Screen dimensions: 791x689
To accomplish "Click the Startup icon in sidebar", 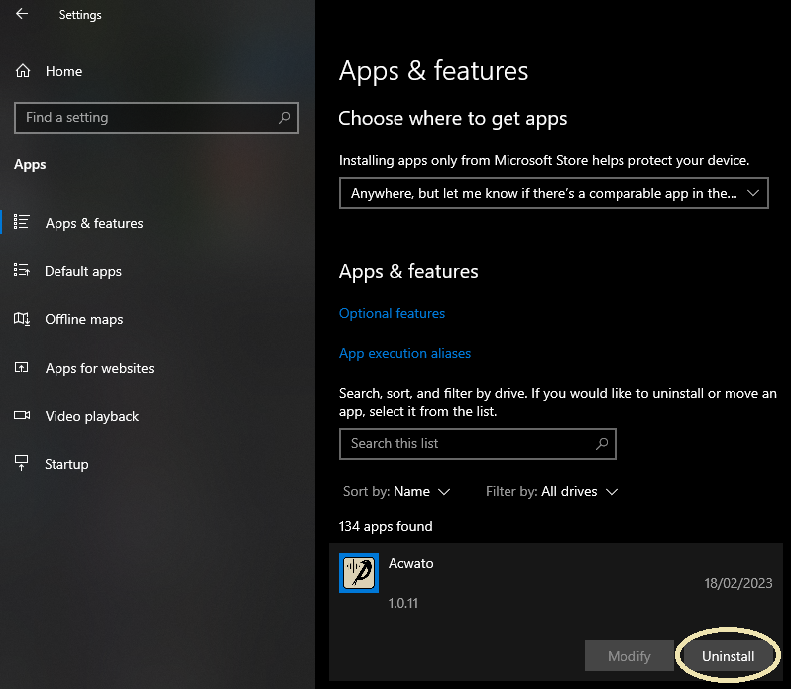I will (22, 463).
